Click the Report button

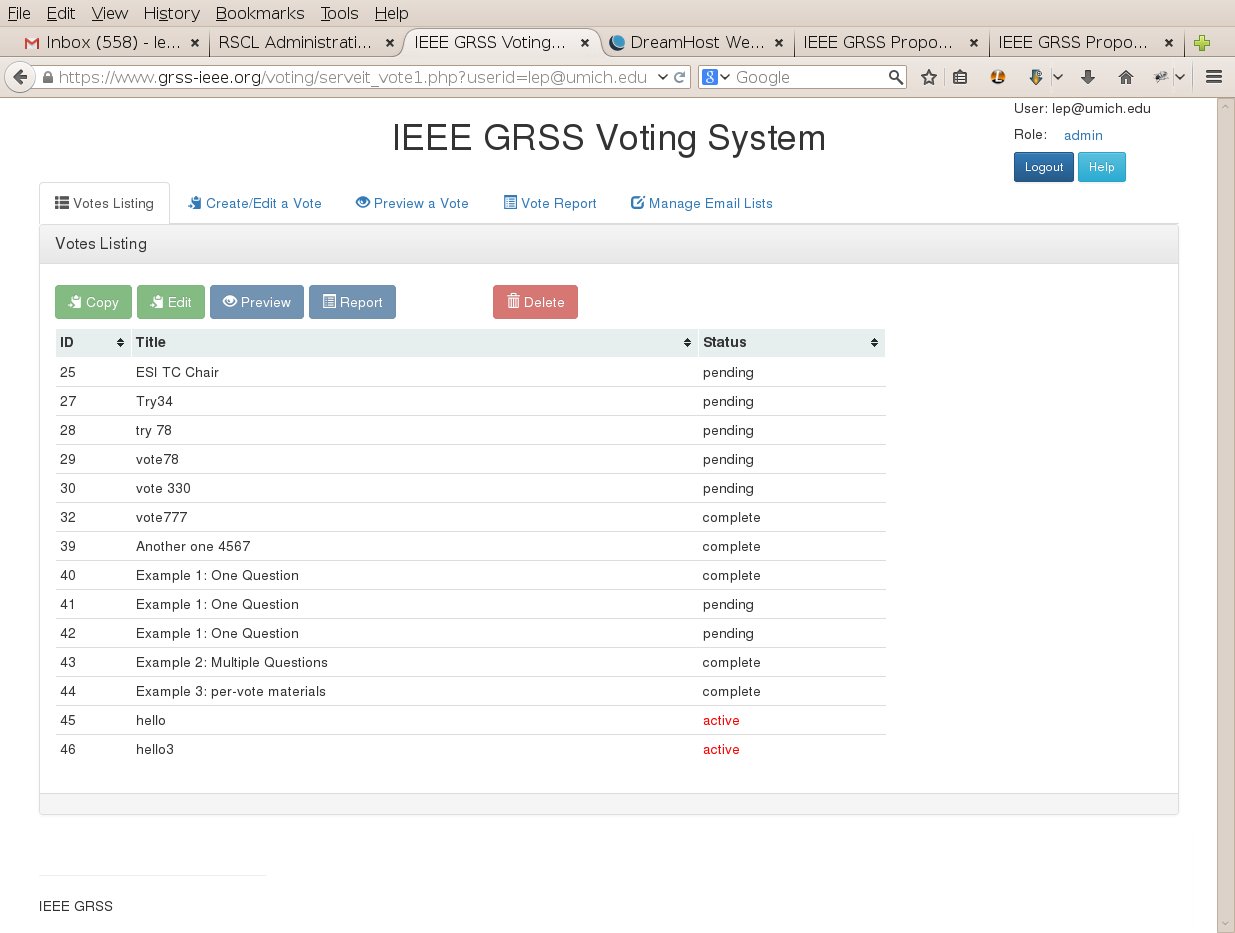(352, 302)
